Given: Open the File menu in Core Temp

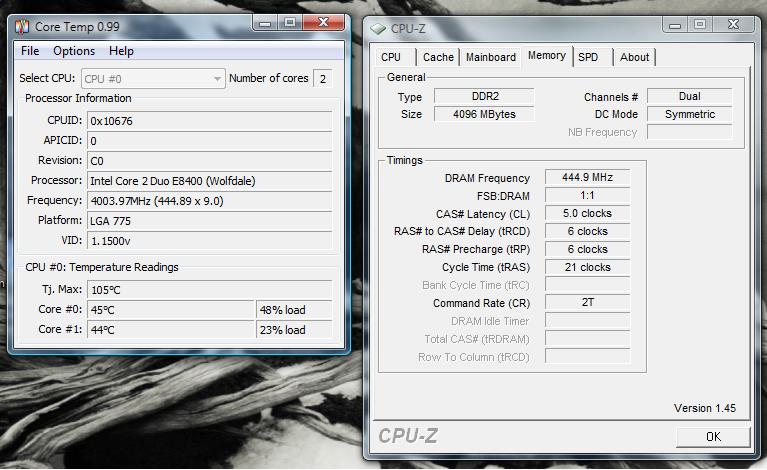Looking at the screenshot, I should coord(30,51).
